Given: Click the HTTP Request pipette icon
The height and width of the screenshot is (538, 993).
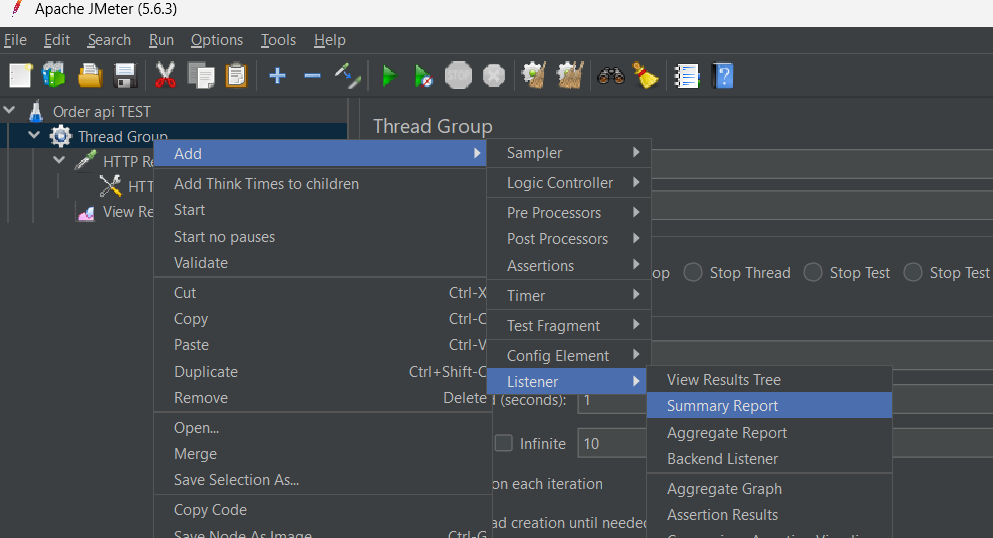Looking at the screenshot, I should (x=85, y=161).
